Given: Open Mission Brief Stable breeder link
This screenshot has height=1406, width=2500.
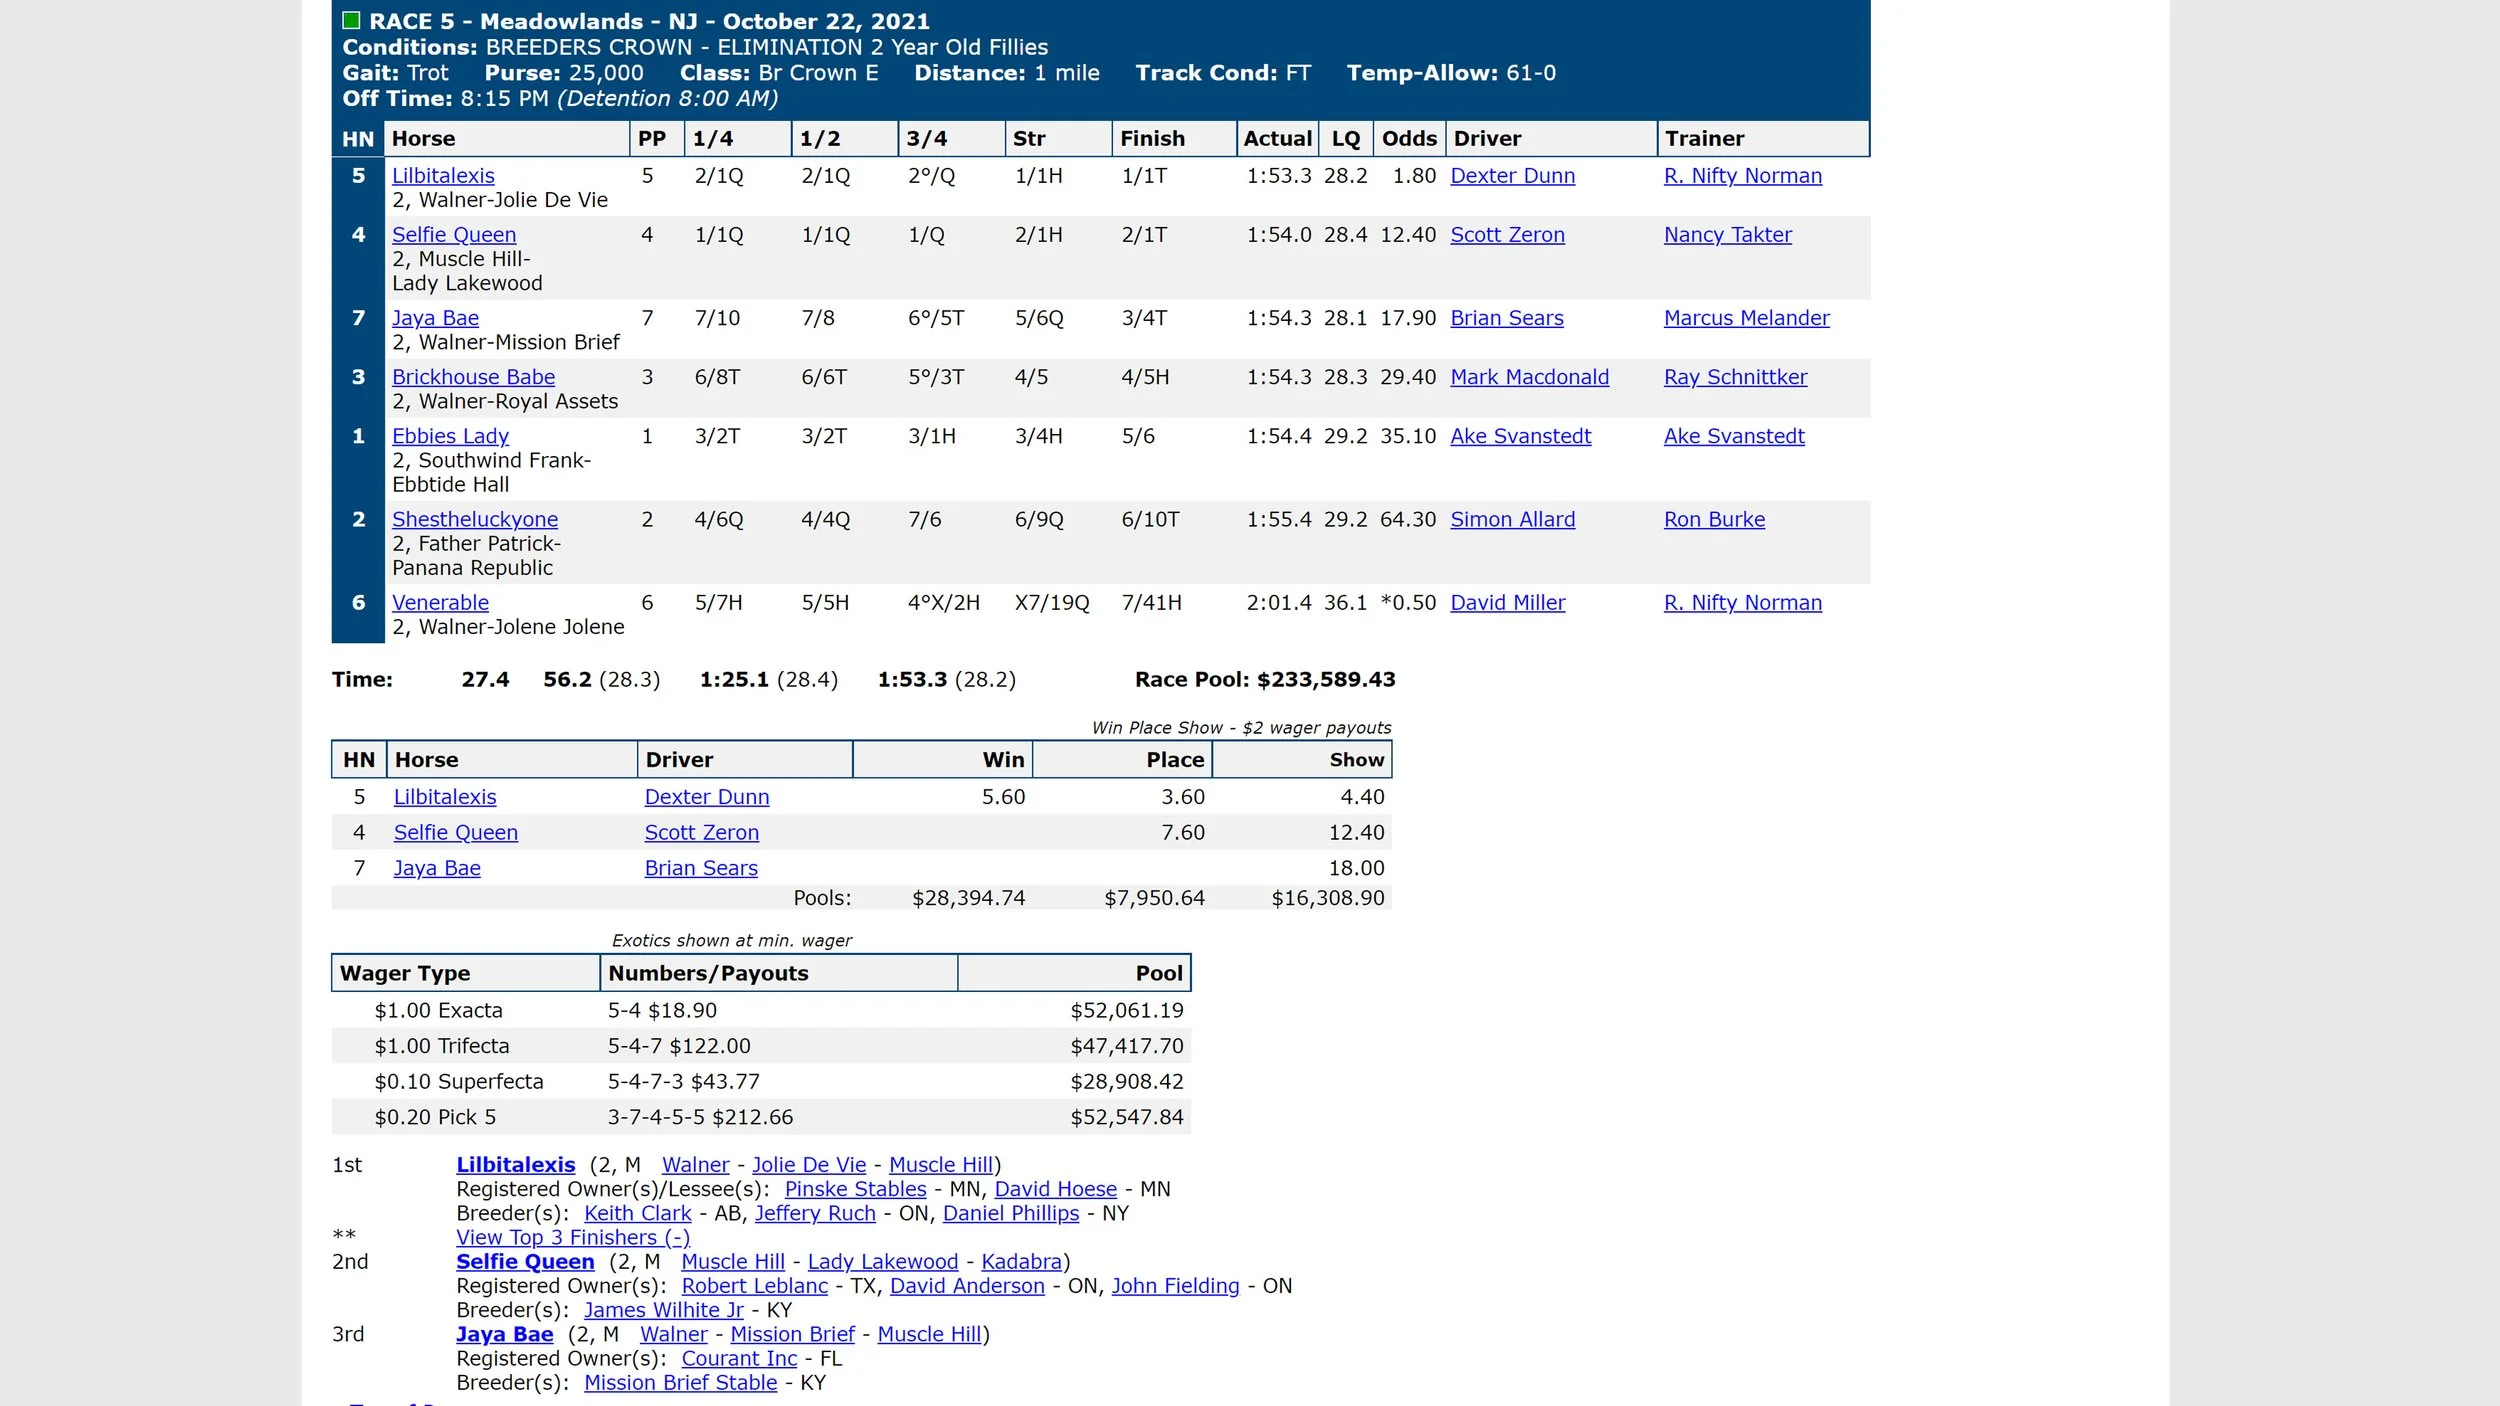Looking at the screenshot, I should point(680,1383).
